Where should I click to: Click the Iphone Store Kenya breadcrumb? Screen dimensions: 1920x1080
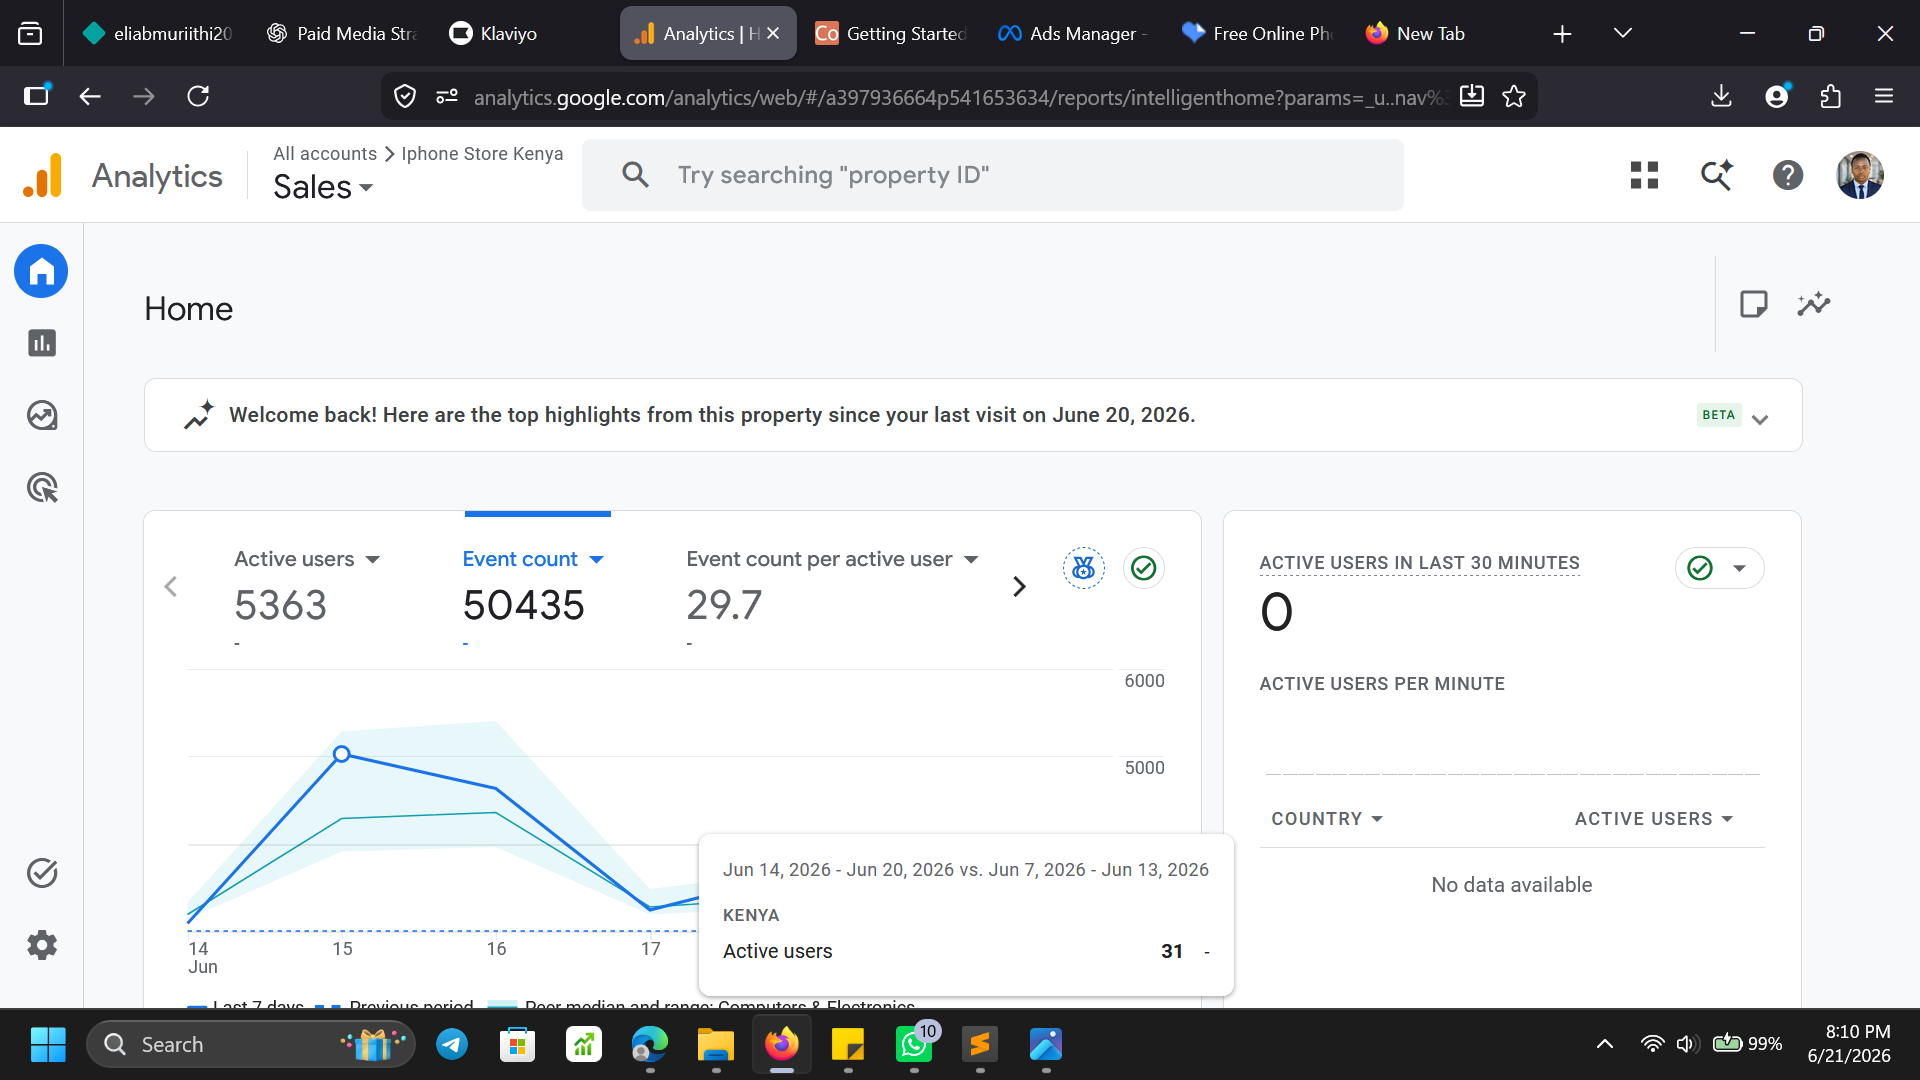(482, 153)
